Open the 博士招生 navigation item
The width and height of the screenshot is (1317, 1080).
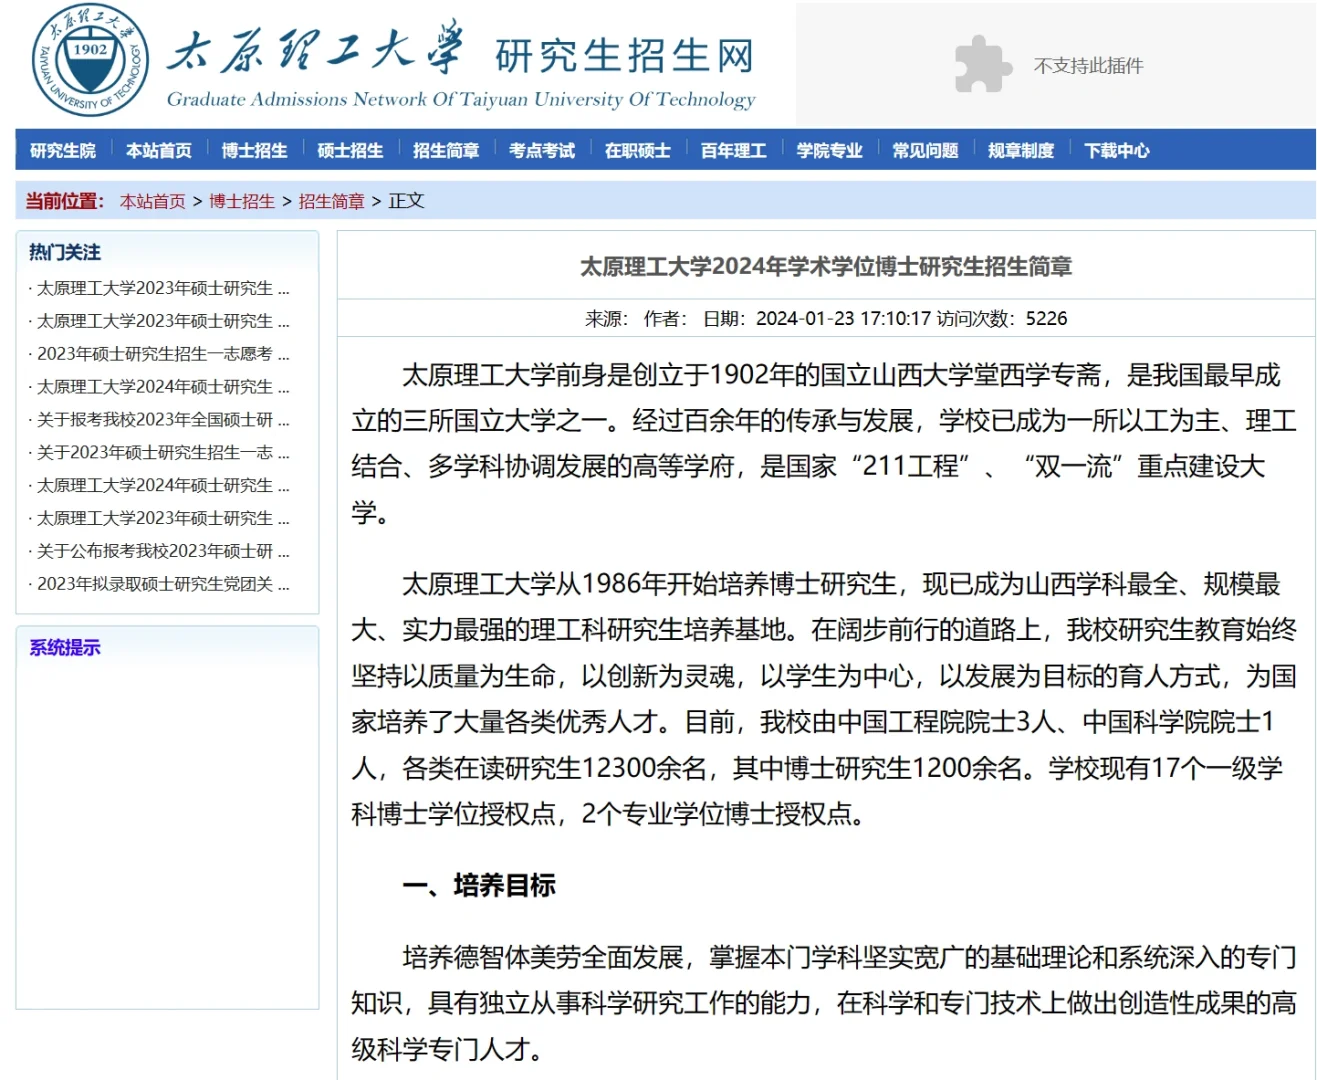(254, 150)
